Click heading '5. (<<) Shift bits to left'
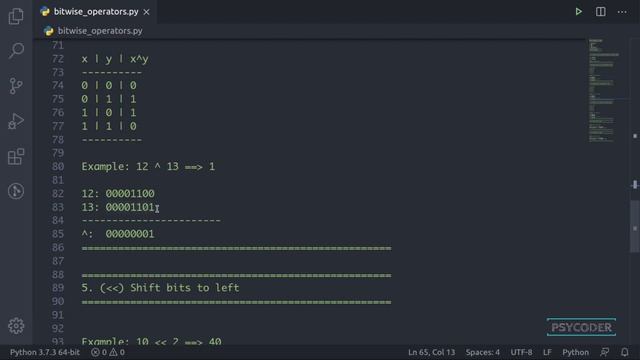640x360 pixels. point(160,288)
